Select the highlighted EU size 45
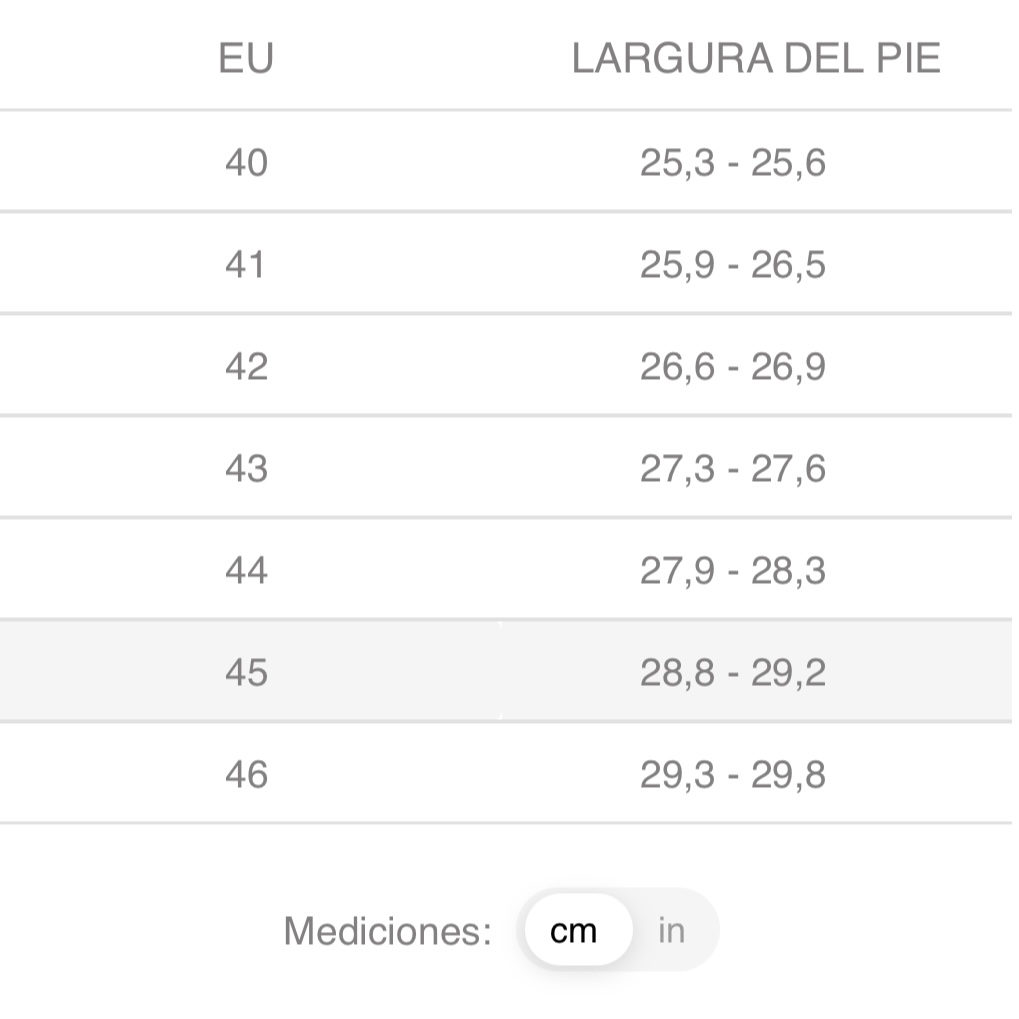 click(246, 673)
